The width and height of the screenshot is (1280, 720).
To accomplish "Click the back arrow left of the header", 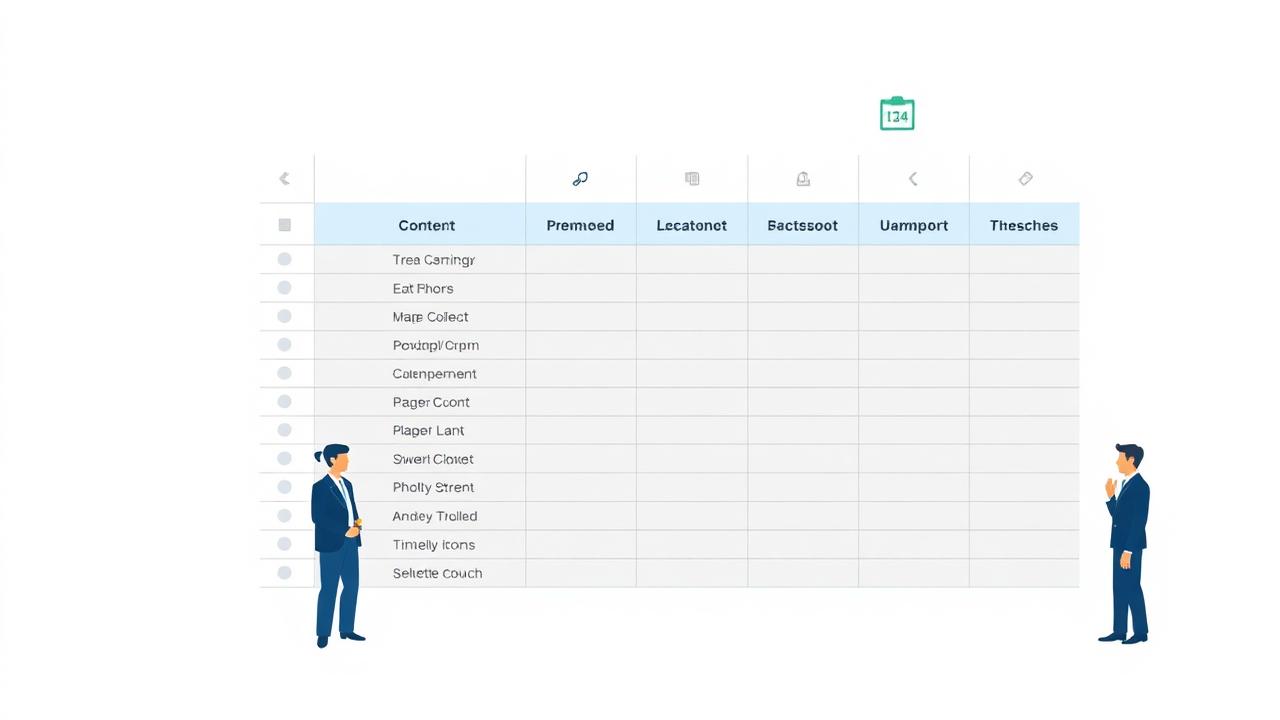I will click(284, 178).
